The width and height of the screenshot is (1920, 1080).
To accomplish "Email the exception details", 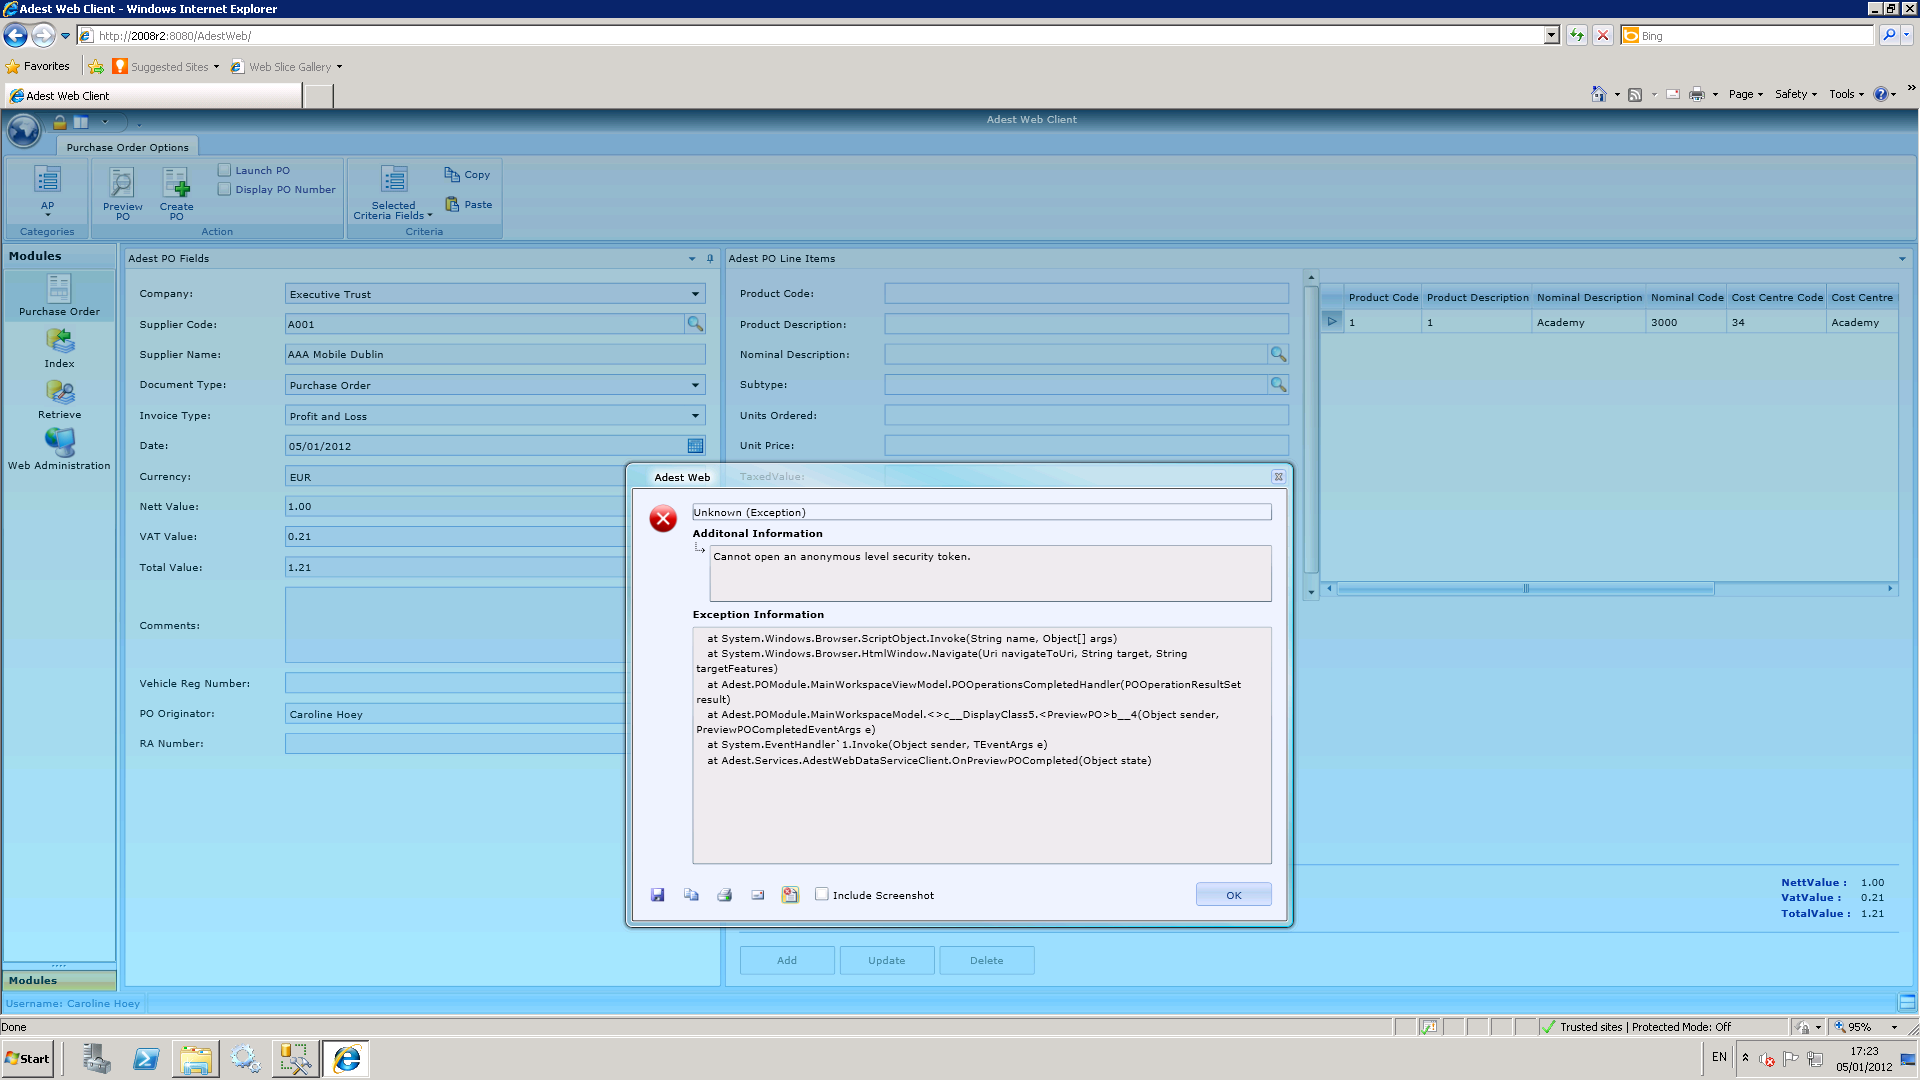I will [757, 895].
